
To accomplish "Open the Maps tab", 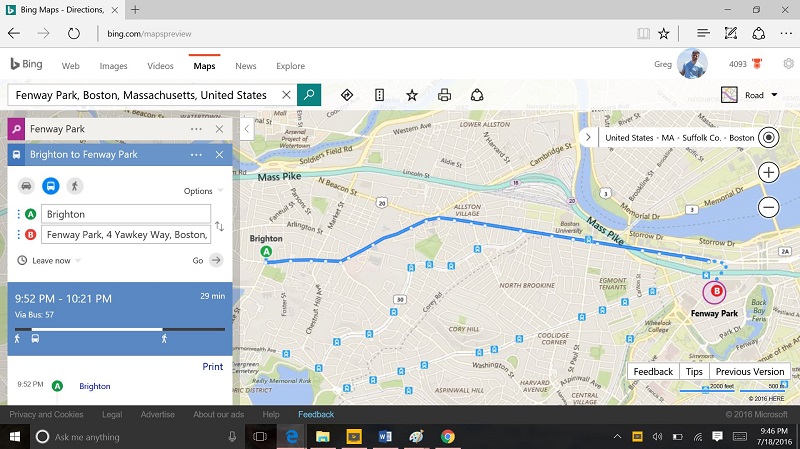I will click(x=204, y=66).
